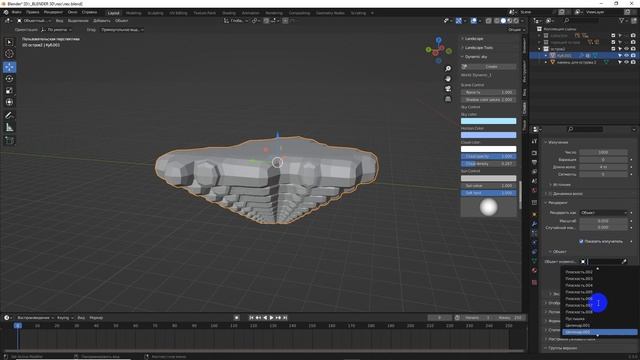The width and height of the screenshot is (640, 360).
Task: Select the Annotate pencil tool
Action: 9,116
